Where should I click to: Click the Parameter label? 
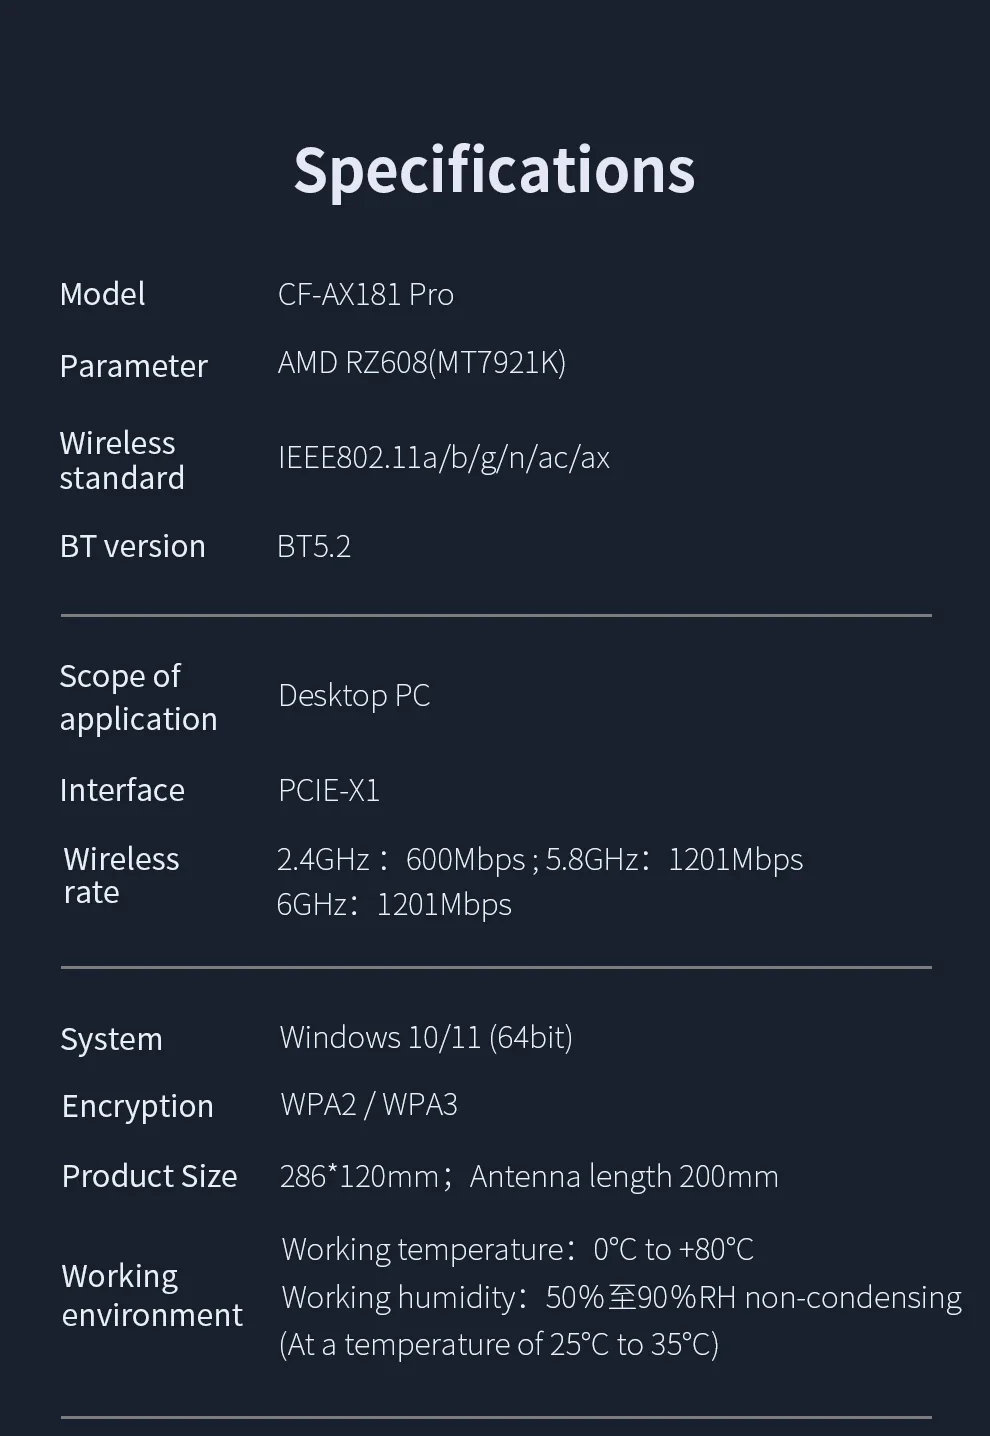133,366
